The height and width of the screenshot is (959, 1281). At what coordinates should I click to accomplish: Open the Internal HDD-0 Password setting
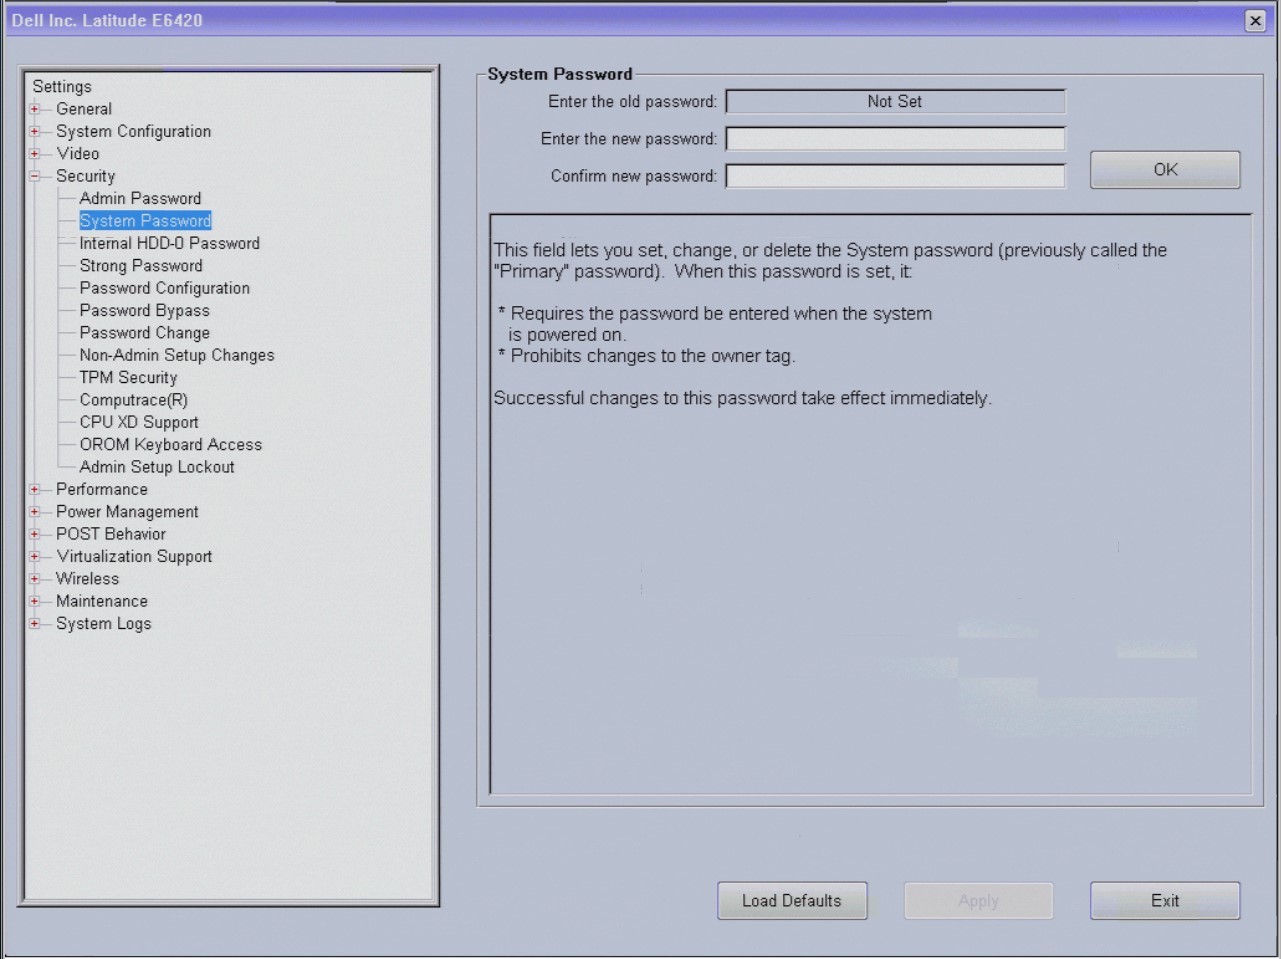[x=168, y=243]
